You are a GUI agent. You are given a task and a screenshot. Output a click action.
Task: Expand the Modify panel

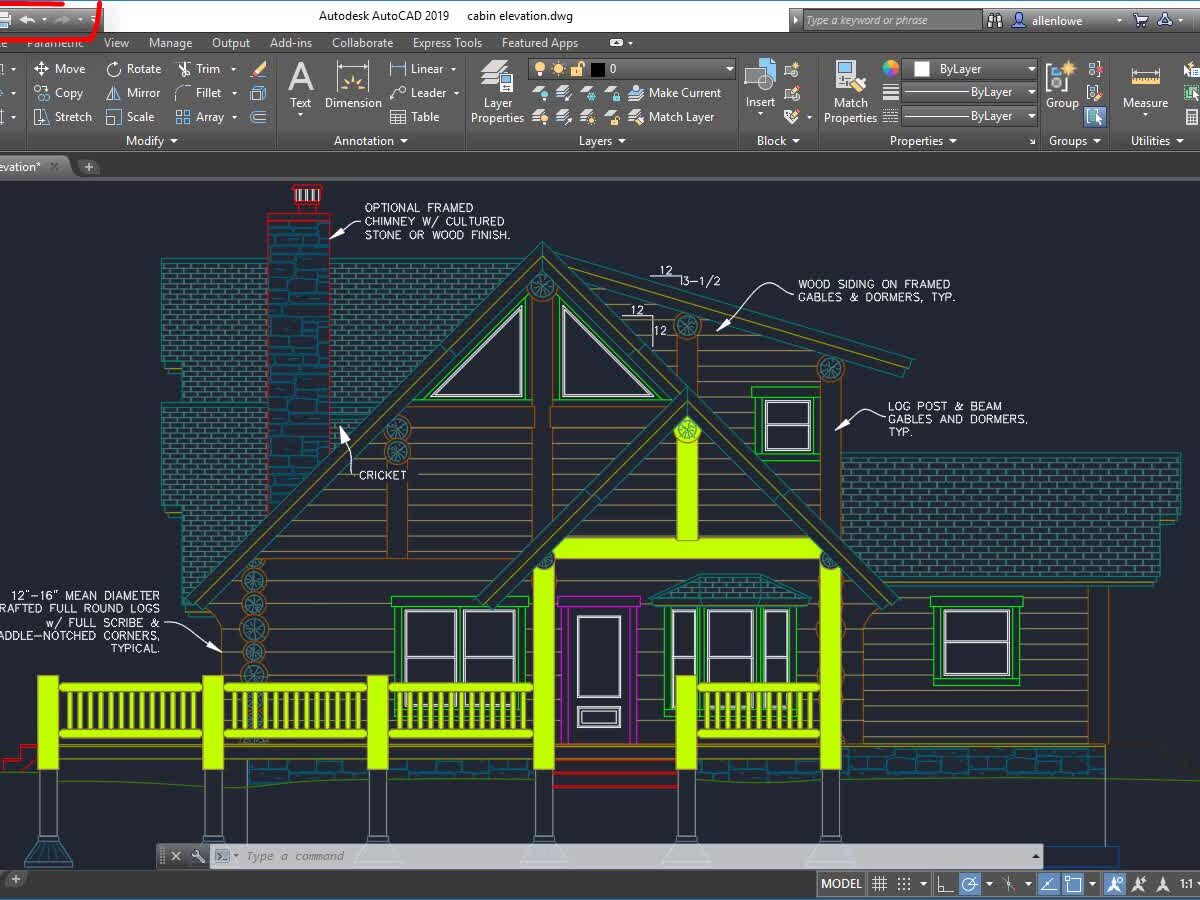152,141
